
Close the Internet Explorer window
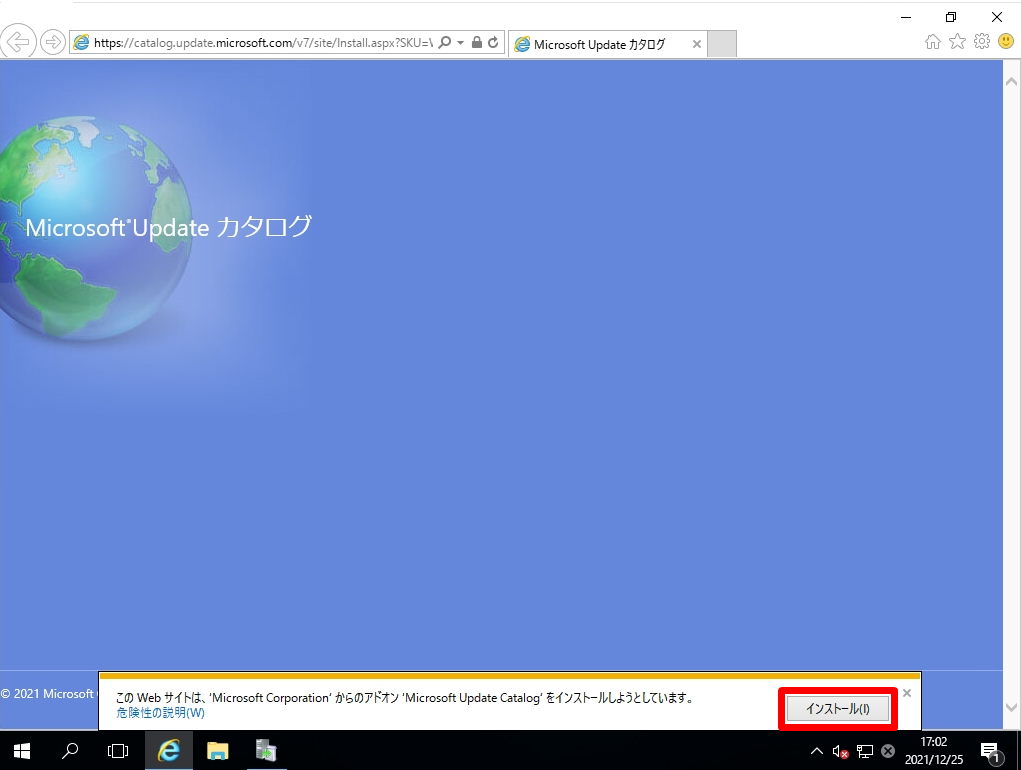click(x=996, y=18)
